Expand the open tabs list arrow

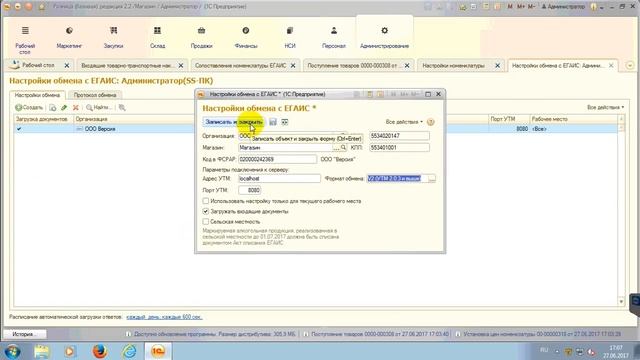(630, 66)
